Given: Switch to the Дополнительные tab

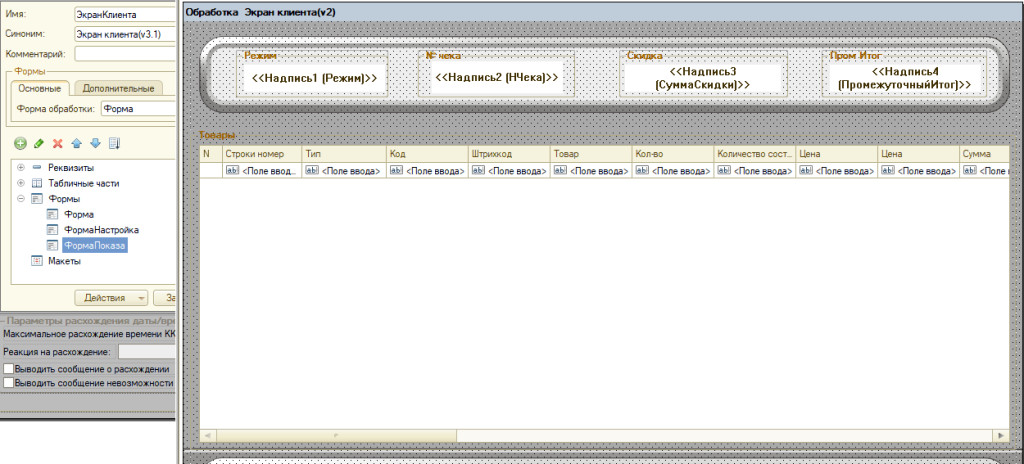Looking at the screenshot, I should click(117, 89).
